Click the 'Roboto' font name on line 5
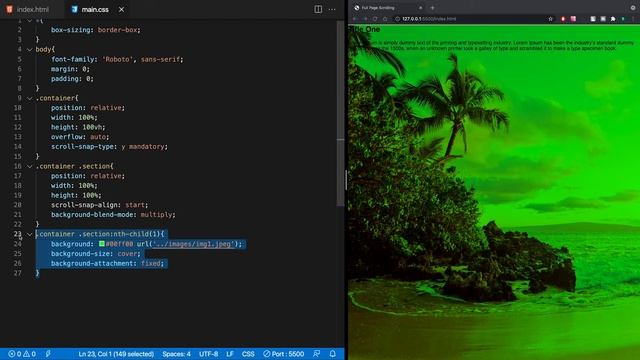 [118, 60]
